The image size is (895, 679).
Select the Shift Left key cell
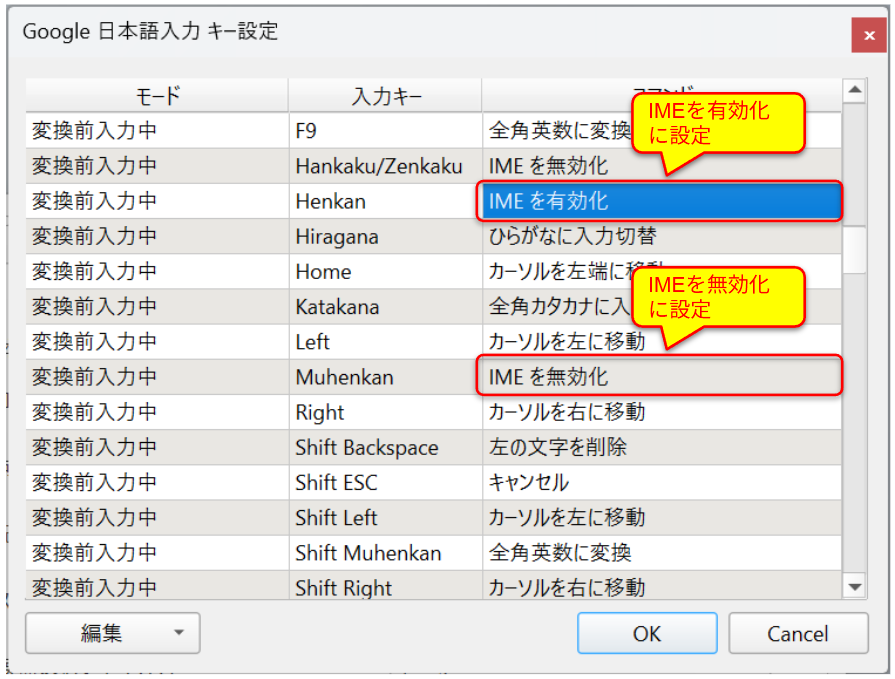[385, 518]
